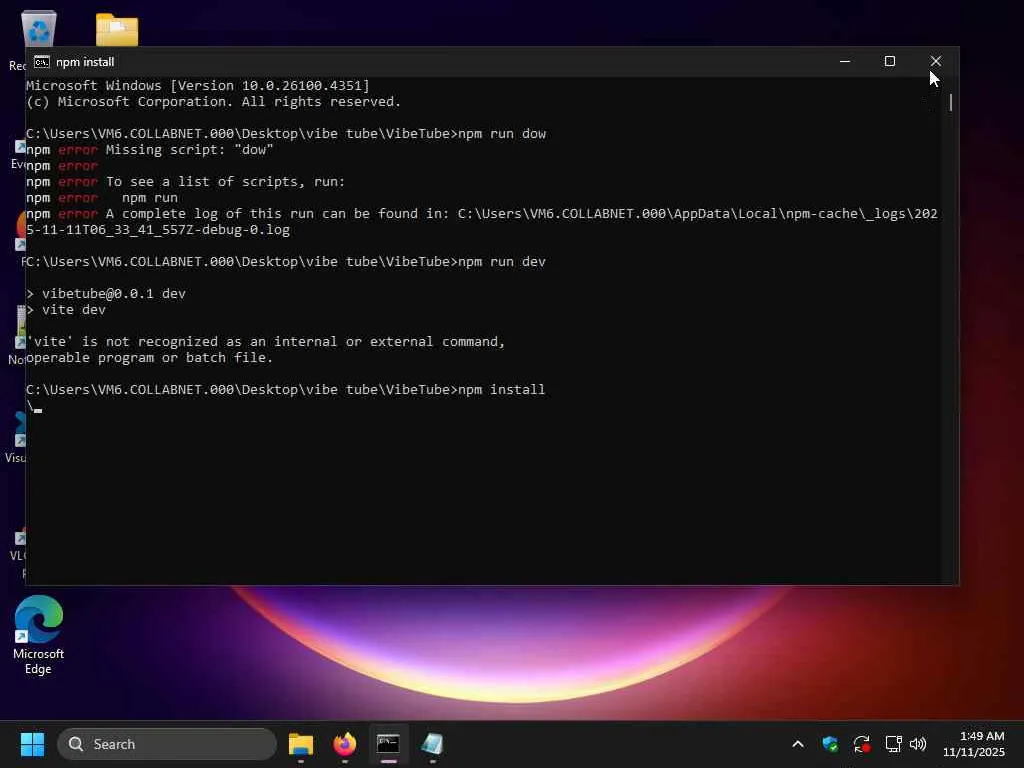Click 'operable program or batch file.' line
Screen dimensions: 1024x768
(150, 358)
